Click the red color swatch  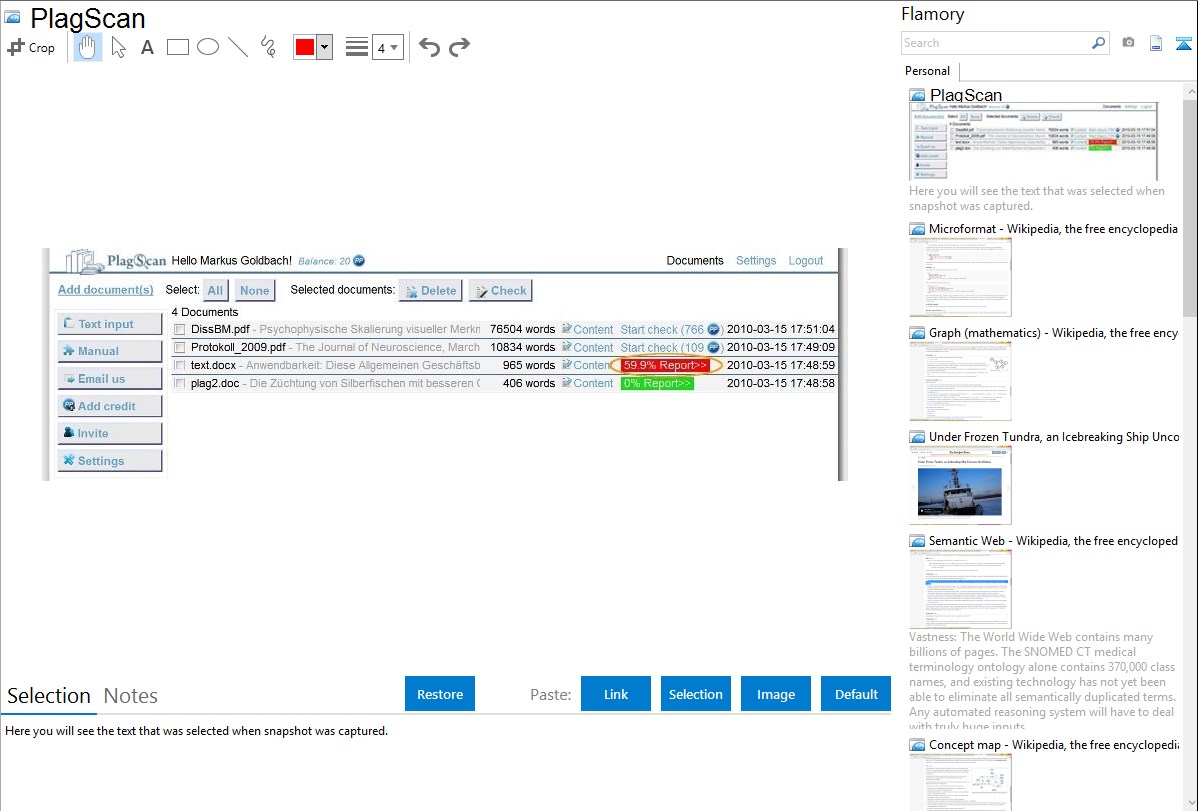pos(305,47)
